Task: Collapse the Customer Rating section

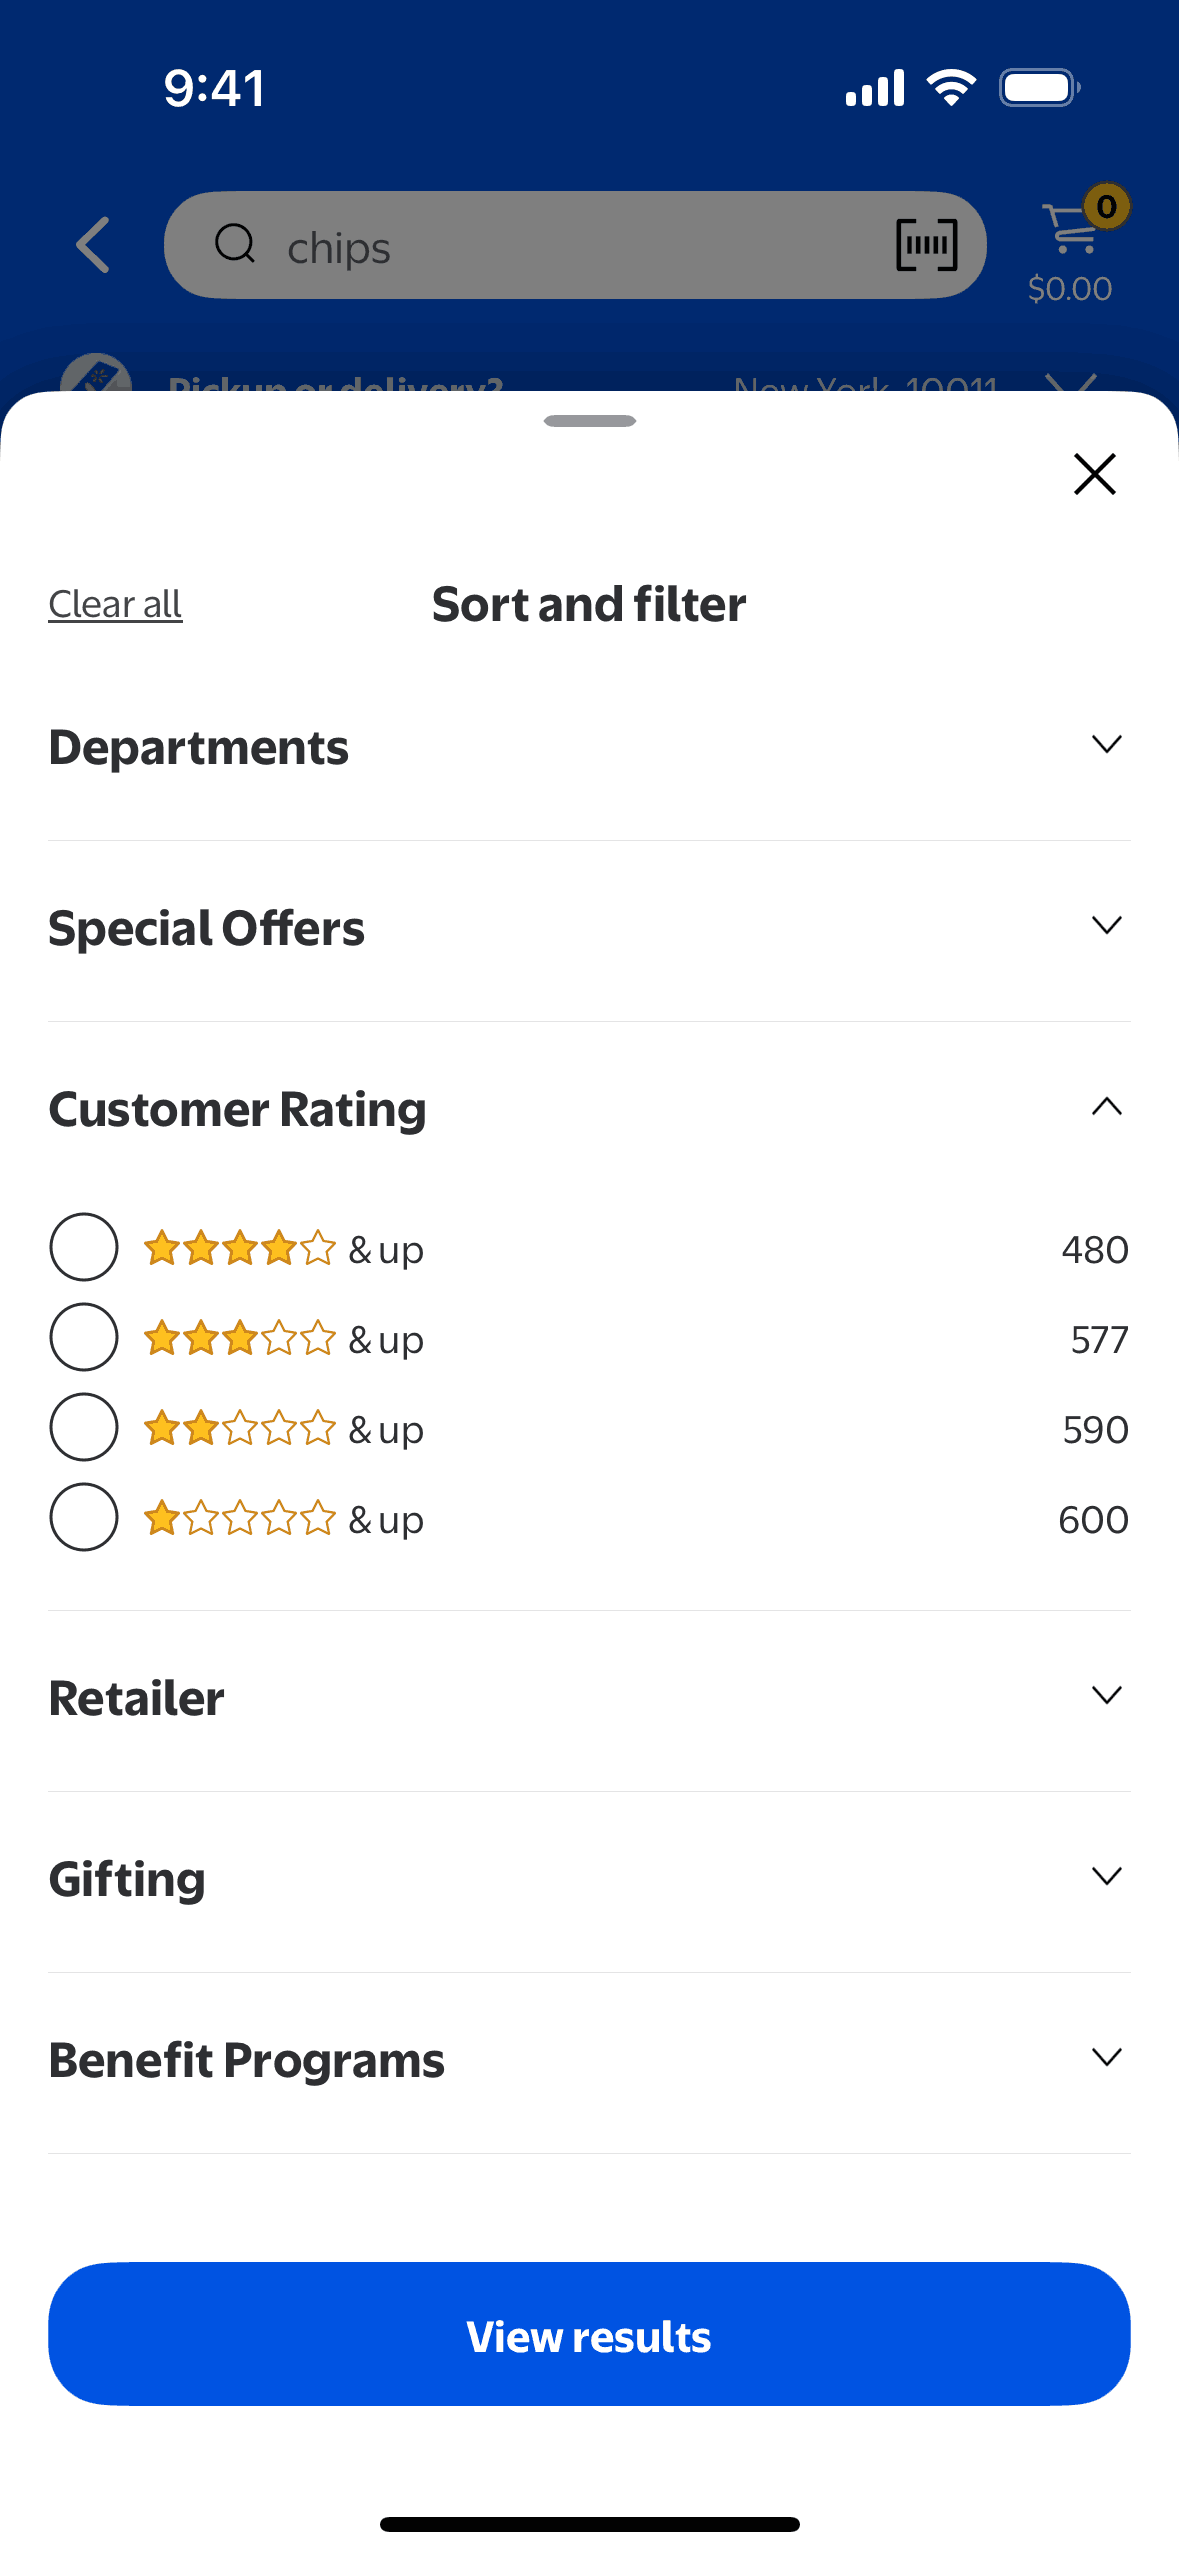Action: [x=1106, y=1107]
